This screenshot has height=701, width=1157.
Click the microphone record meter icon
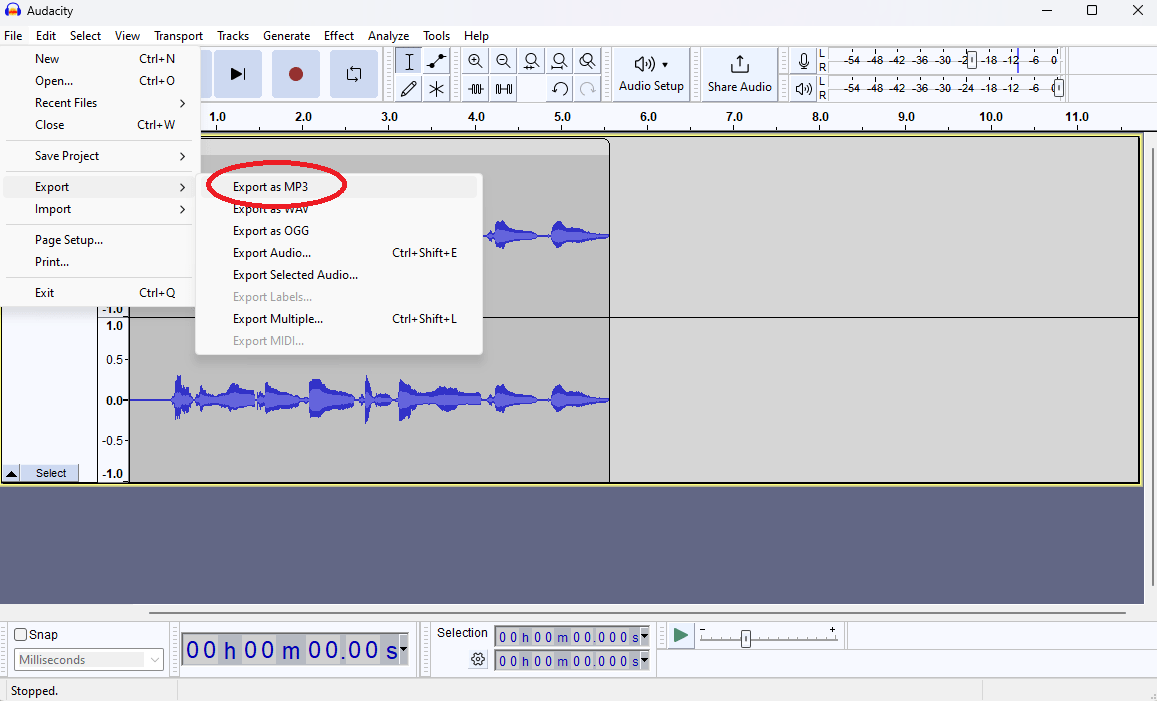pyautogui.click(x=804, y=61)
